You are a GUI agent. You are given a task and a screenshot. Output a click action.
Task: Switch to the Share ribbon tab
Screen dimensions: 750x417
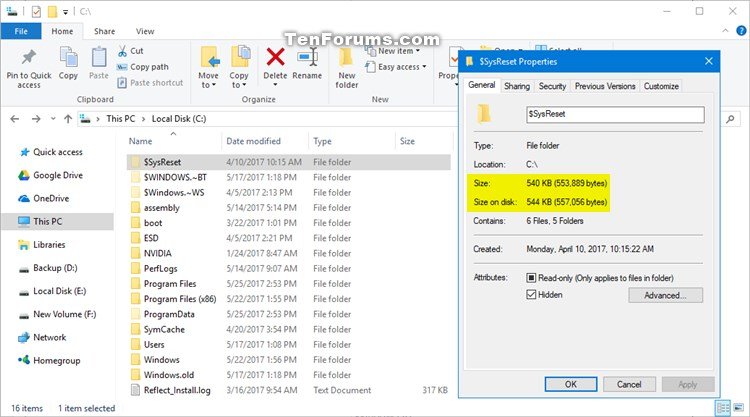point(104,31)
